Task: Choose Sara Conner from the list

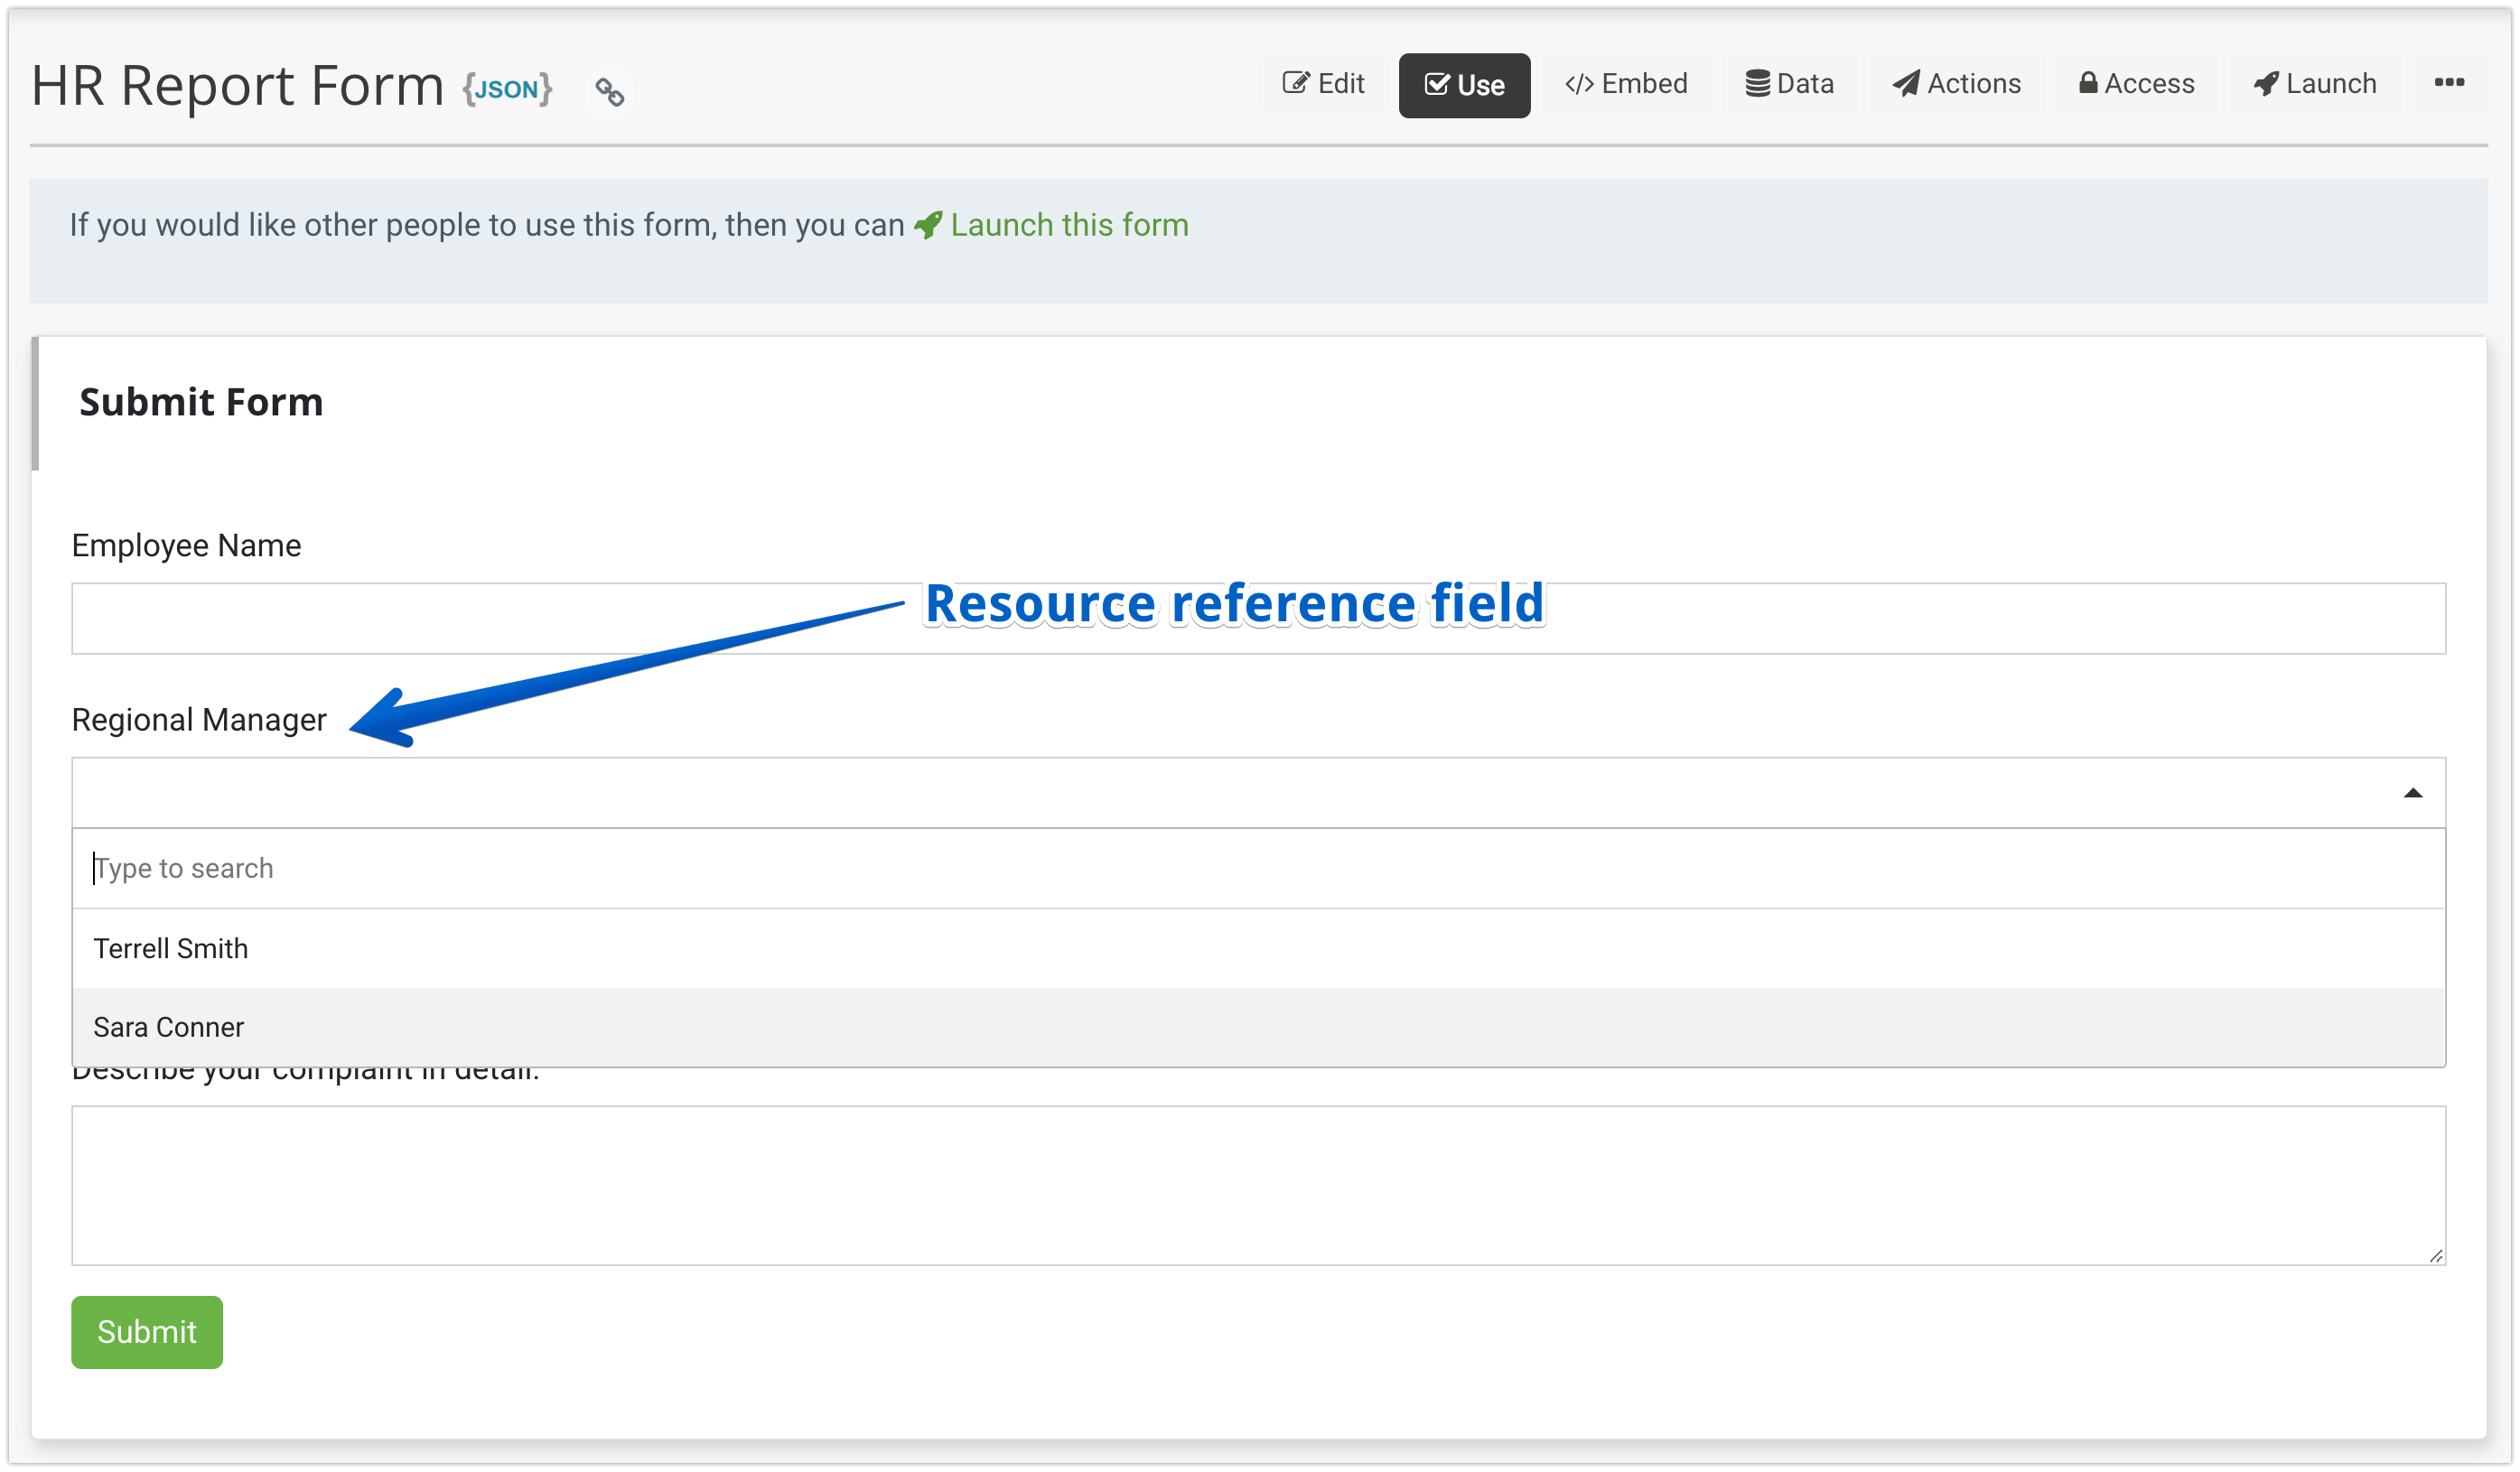Action: tap(169, 1027)
